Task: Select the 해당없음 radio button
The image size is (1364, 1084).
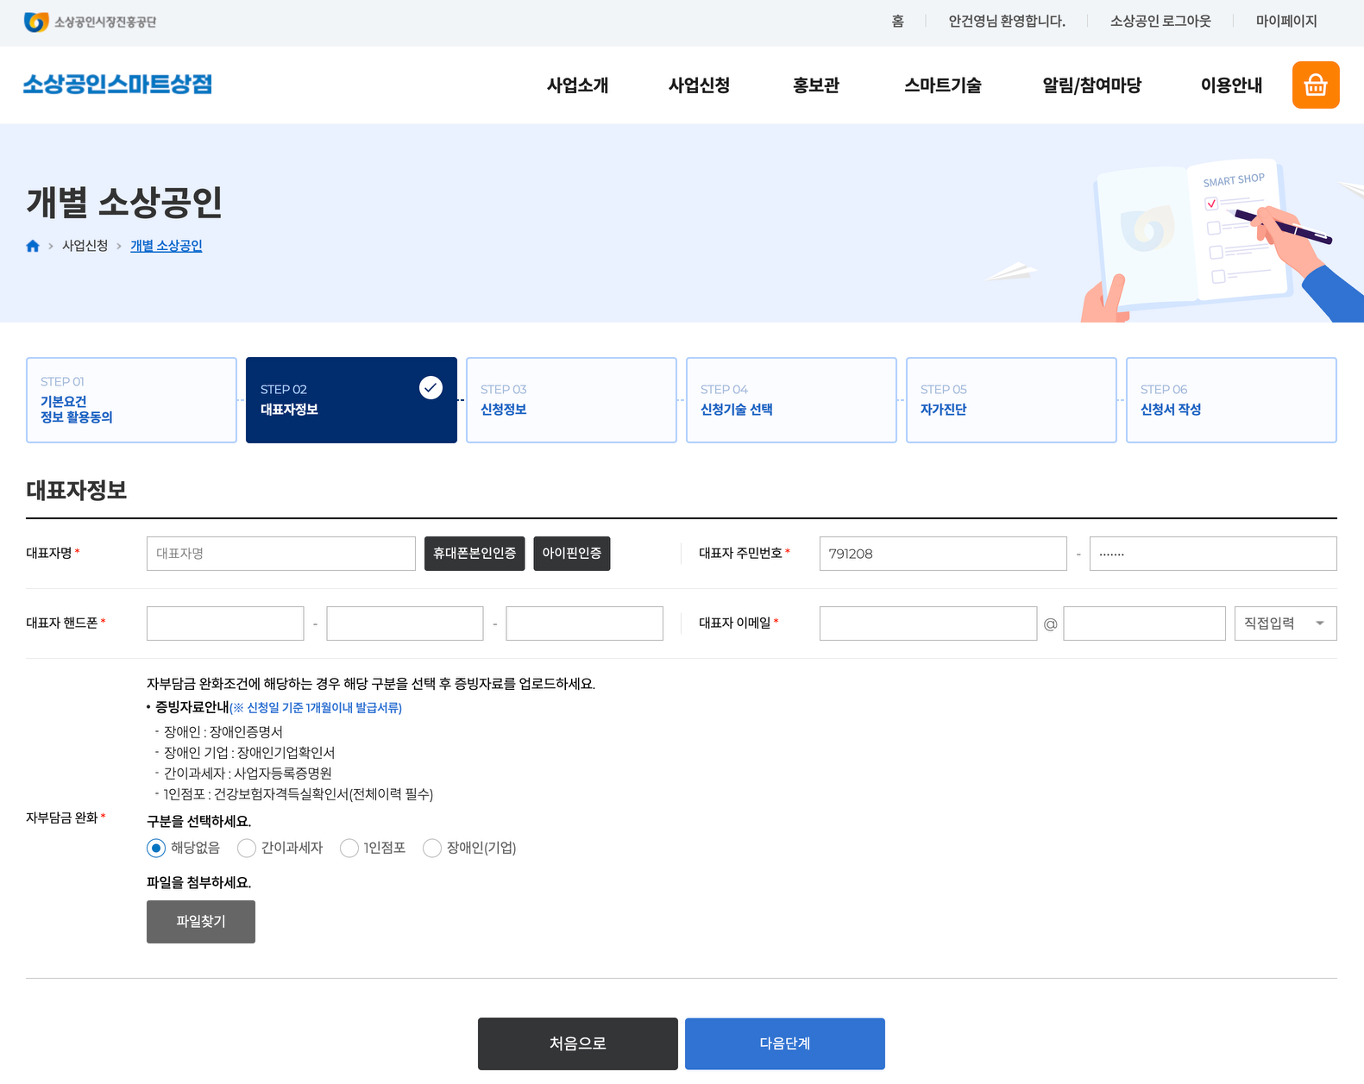Action: pyautogui.click(x=157, y=848)
